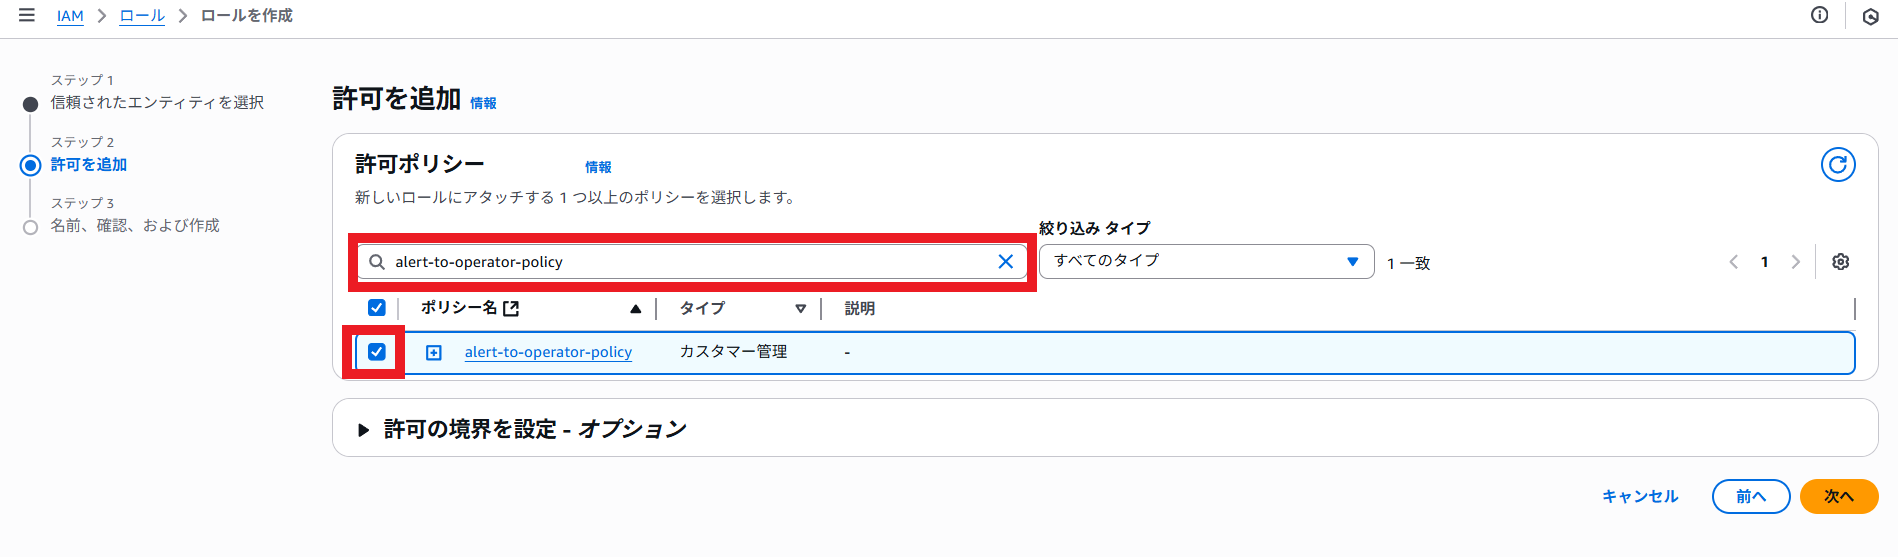Go to ロール breadcrumb link
Viewport: 1898px width, 557px height.
142,16
